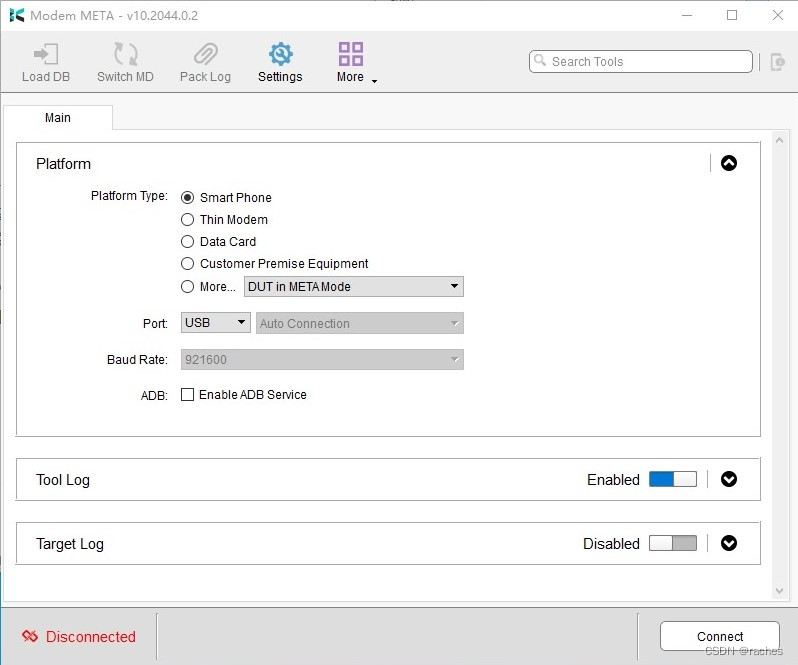Click the scrollbar up arrow
The height and width of the screenshot is (665, 798).
[x=779, y=140]
